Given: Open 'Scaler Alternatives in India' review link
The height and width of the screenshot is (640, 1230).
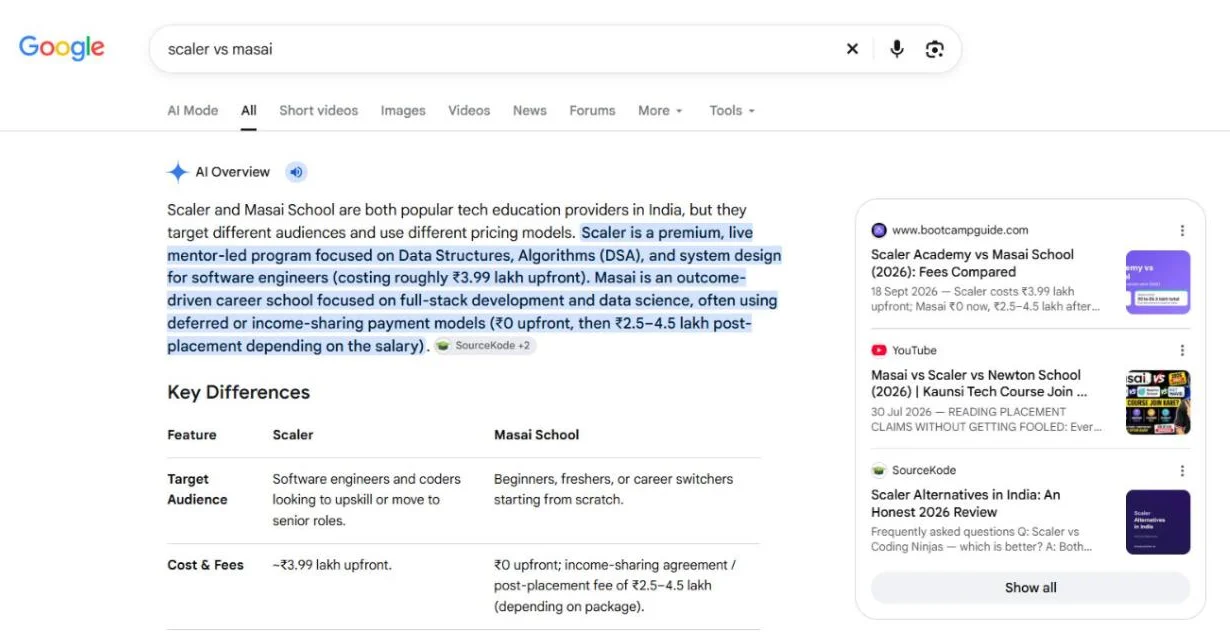Looking at the screenshot, I should tap(966, 503).
